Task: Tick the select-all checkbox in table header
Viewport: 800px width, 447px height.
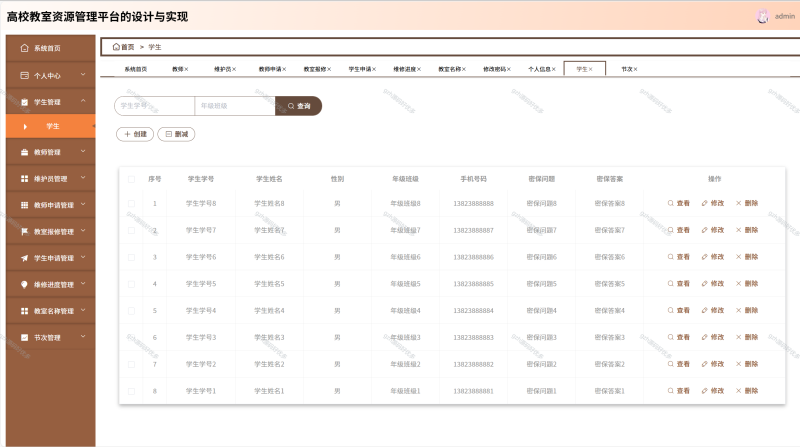Action: [x=131, y=179]
